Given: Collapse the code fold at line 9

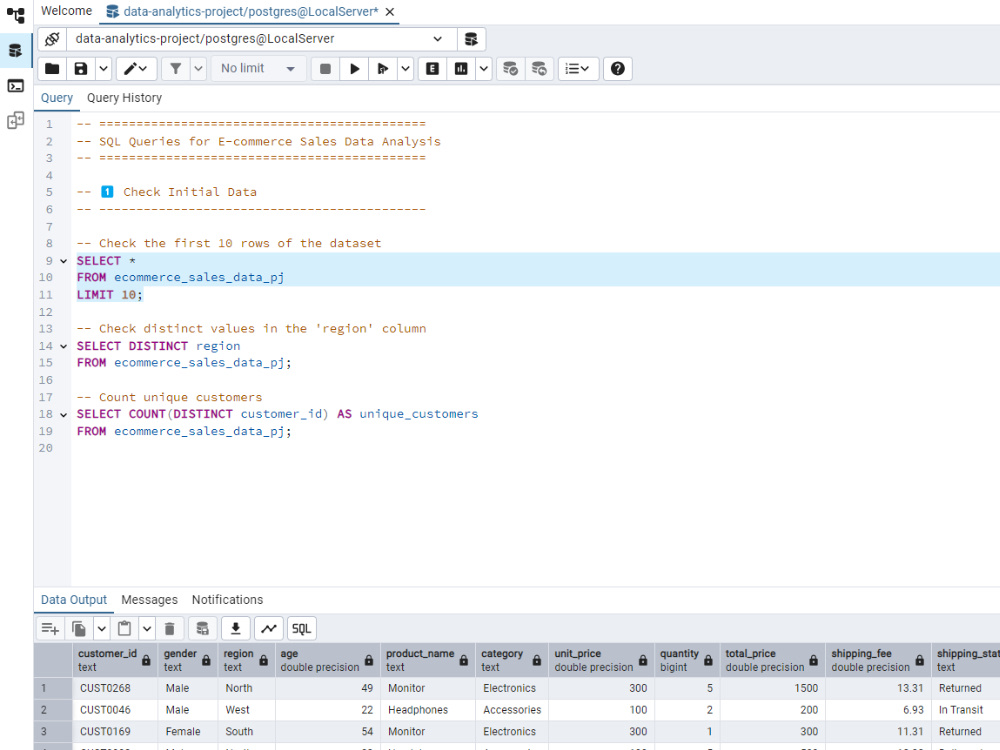Looking at the screenshot, I should click(x=63, y=261).
